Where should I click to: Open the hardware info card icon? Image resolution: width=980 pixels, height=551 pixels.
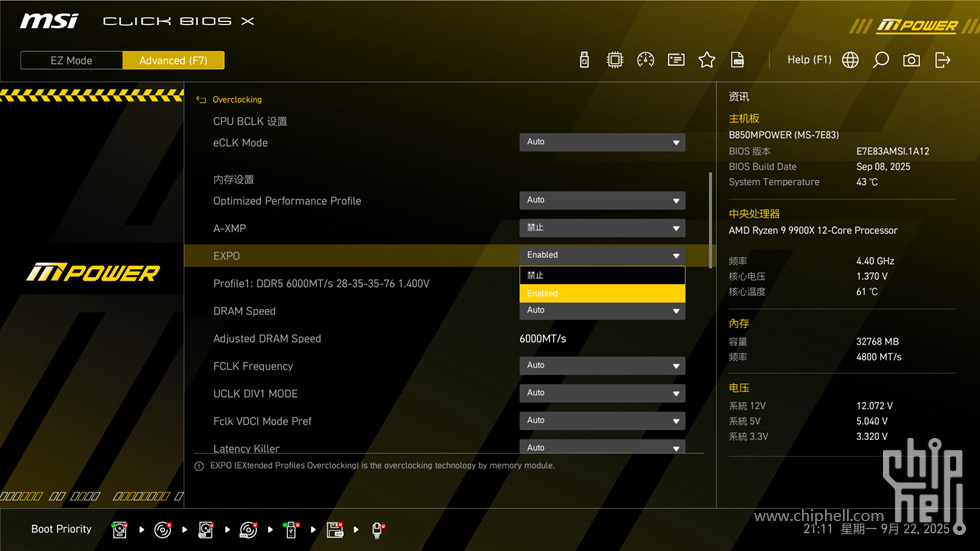(676, 60)
